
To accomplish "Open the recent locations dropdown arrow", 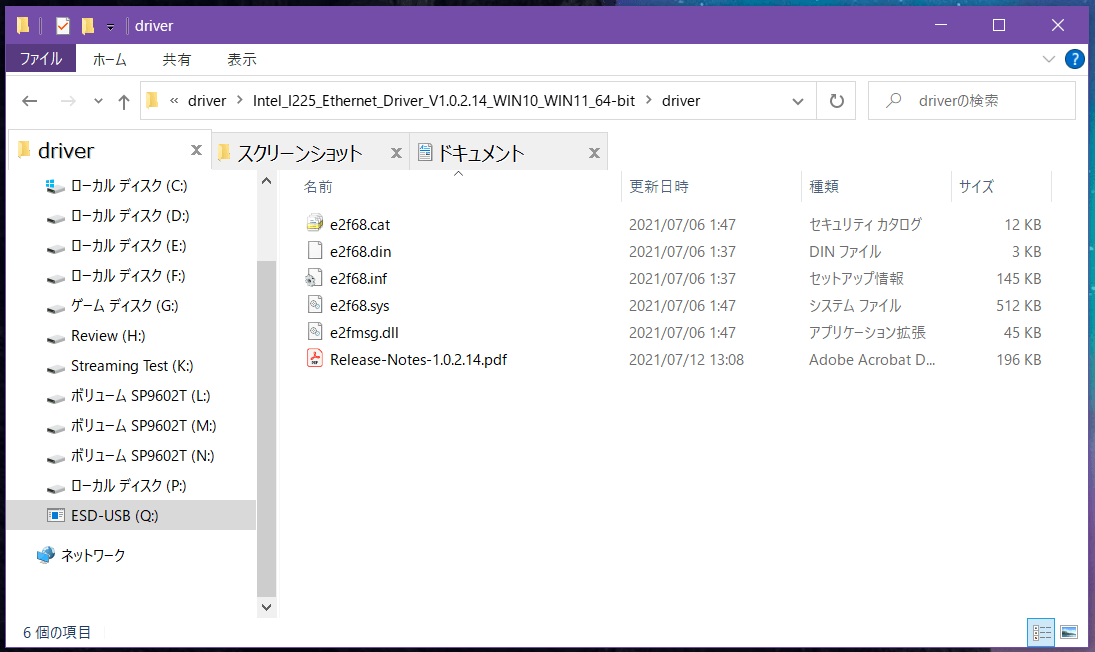I will [98, 101].
